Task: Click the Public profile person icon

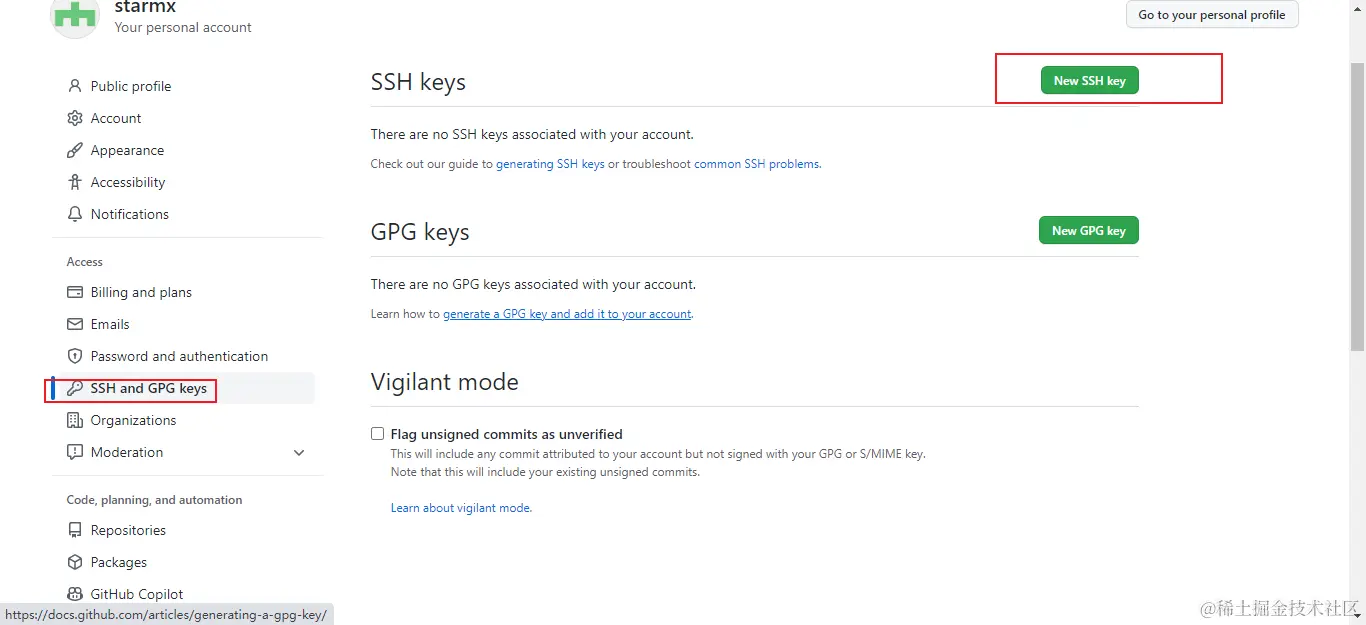Action: point(75,86)
